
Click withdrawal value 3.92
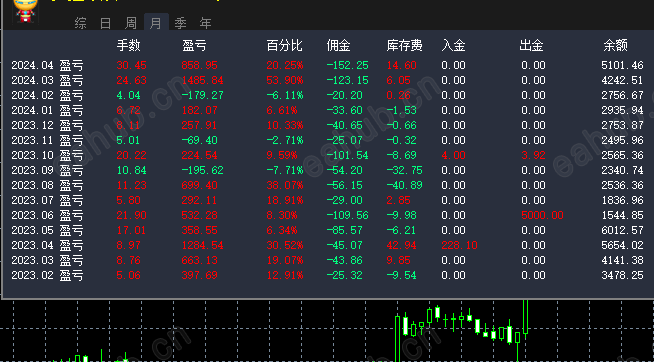coord(533,156)
